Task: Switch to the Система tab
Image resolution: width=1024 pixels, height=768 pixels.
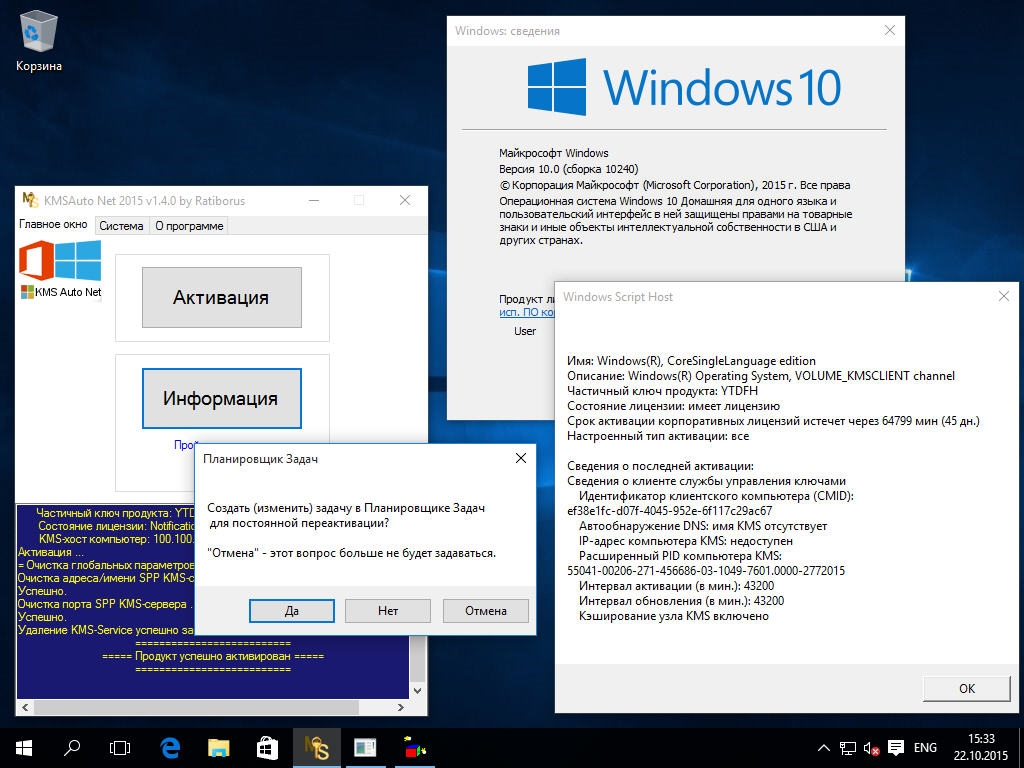Action: pyautogui.click(x=121, y=226)
